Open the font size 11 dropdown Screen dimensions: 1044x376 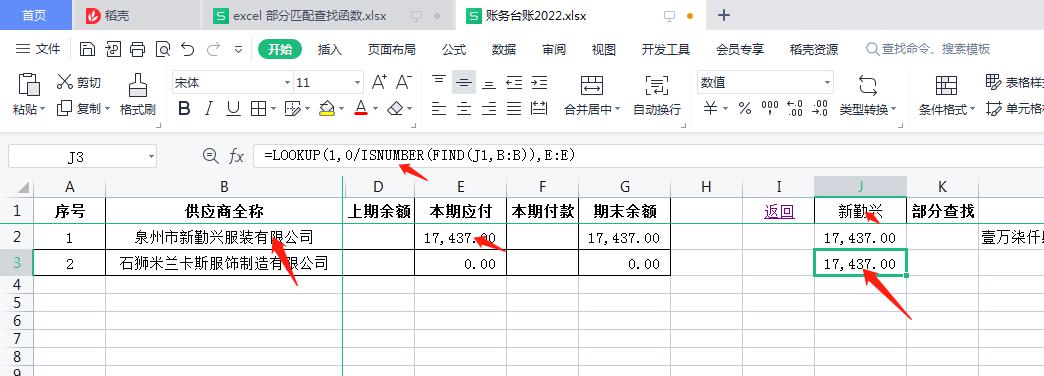point(358,83)
